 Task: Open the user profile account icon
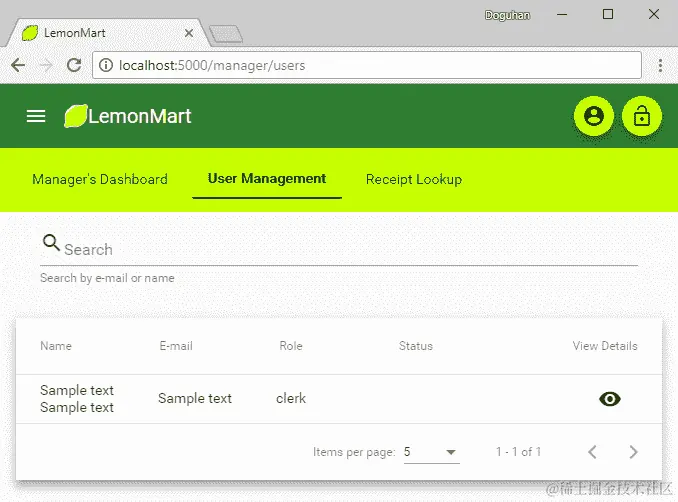click(x=594, y=116)
